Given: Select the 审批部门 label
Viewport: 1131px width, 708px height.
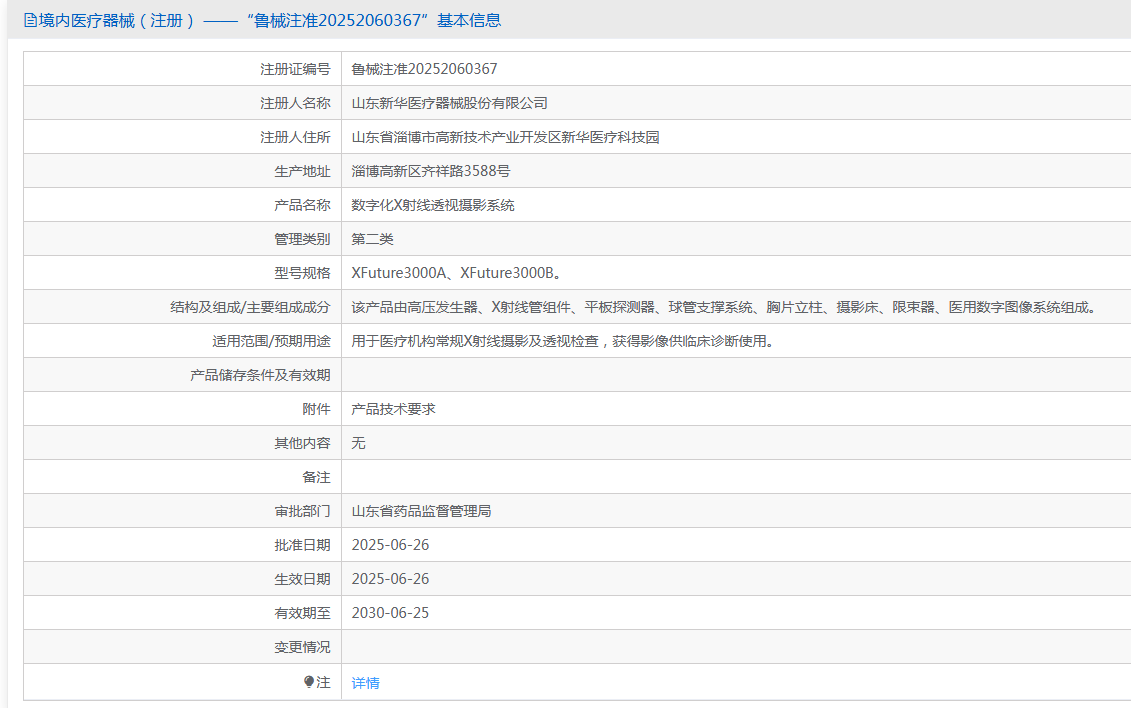Looking at the screenshot, I should click(302, 510).
